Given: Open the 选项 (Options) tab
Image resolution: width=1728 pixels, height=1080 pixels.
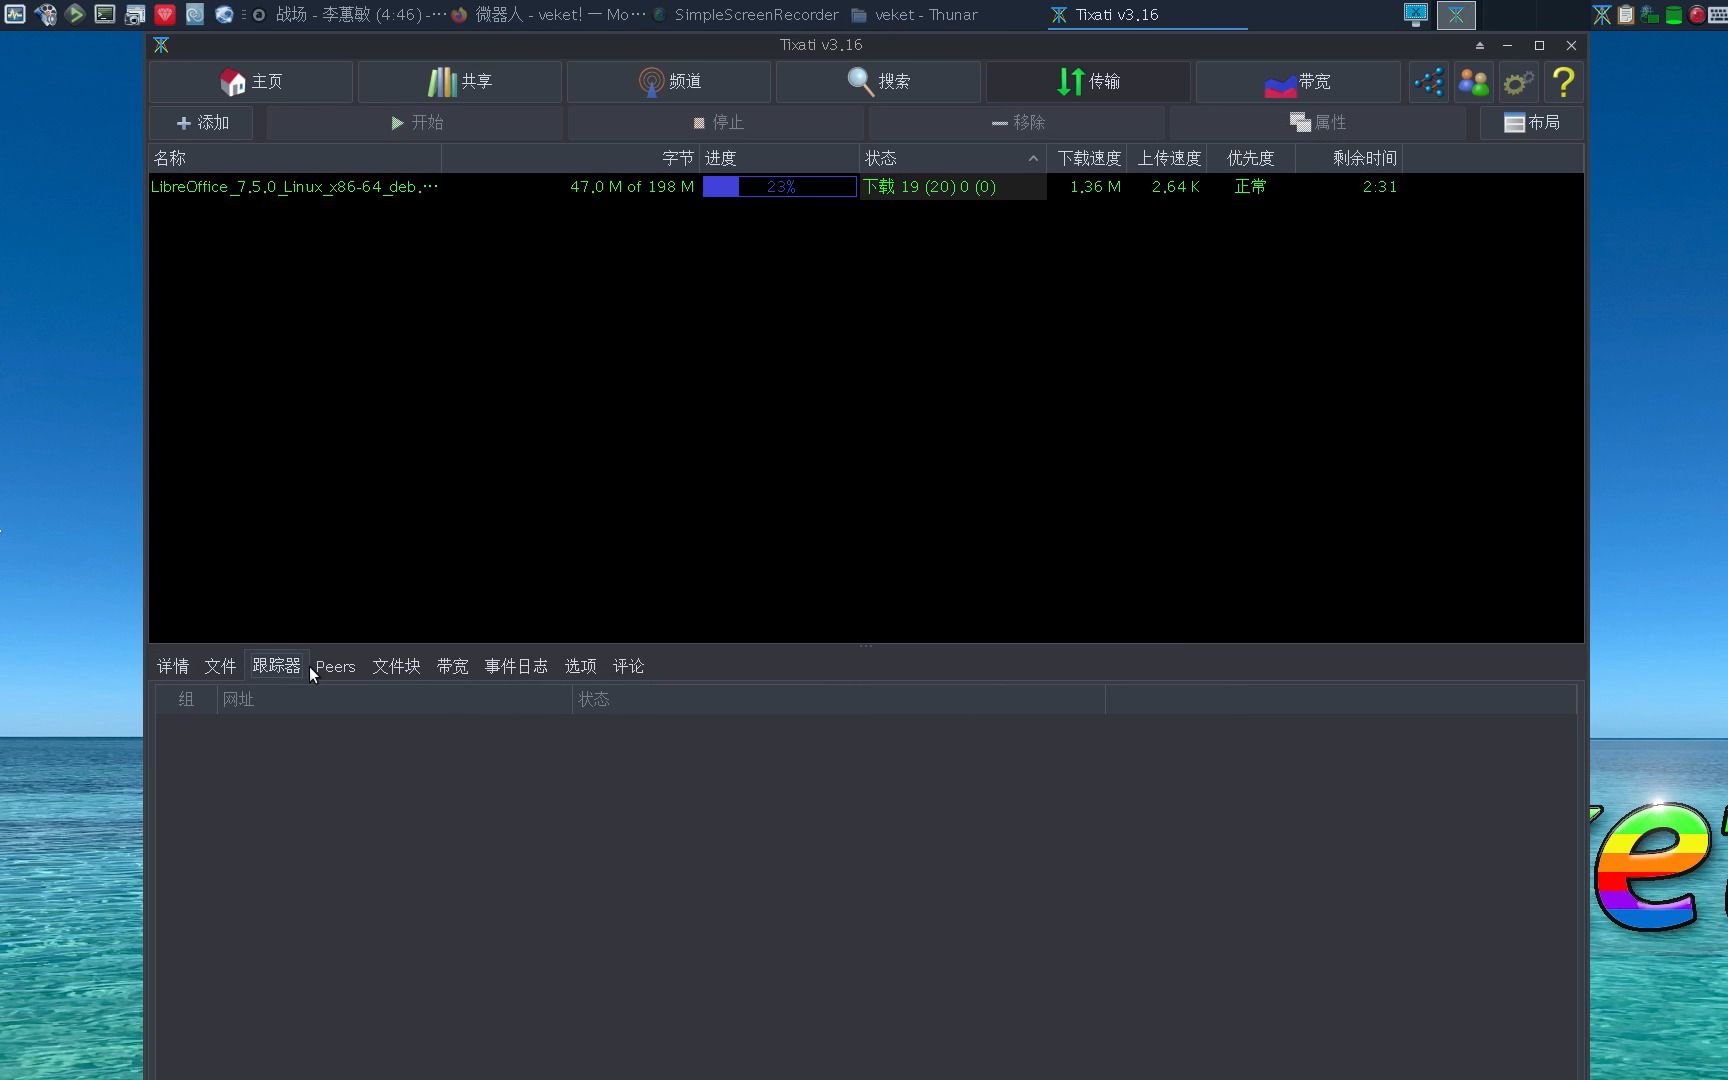Looking at the screenshot, I should pyautogui.click(x=581, y=666).
